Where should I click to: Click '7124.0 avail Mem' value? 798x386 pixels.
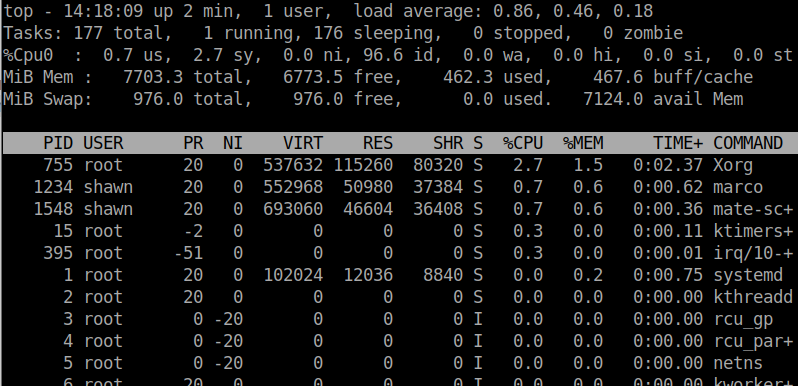coord(663,99)
